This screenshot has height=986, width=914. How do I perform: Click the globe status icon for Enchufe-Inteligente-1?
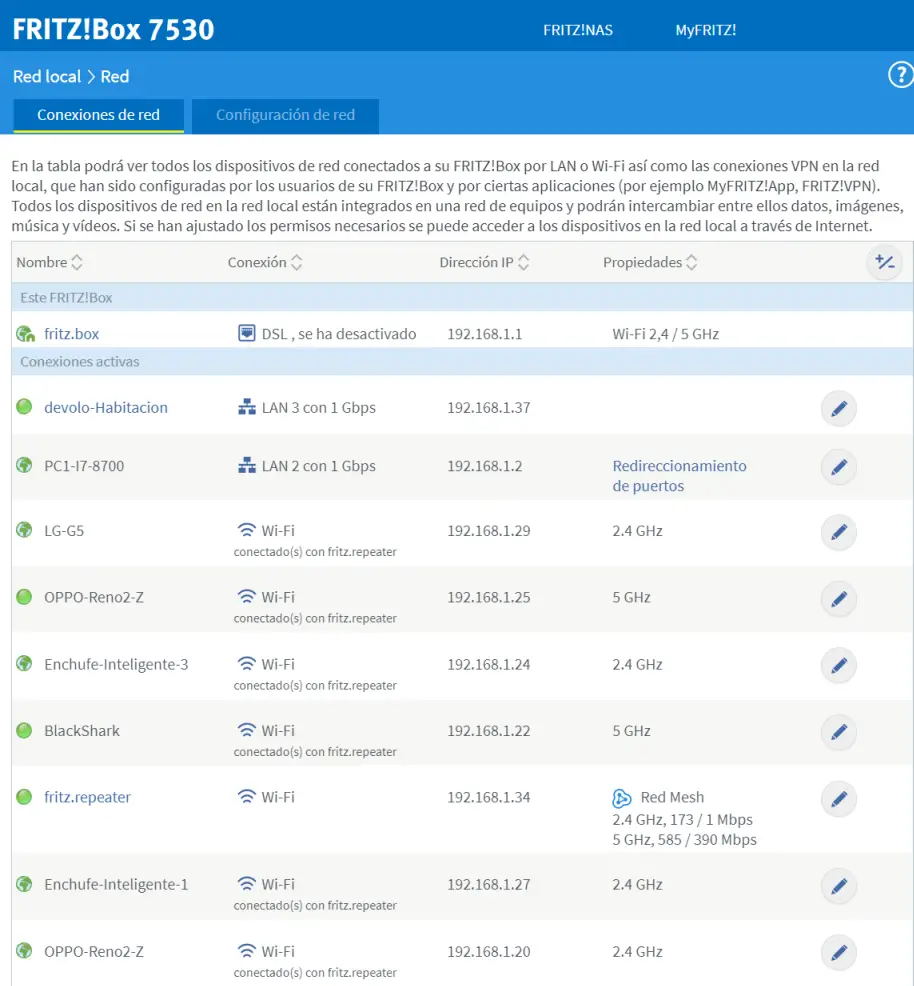[24, 884]
